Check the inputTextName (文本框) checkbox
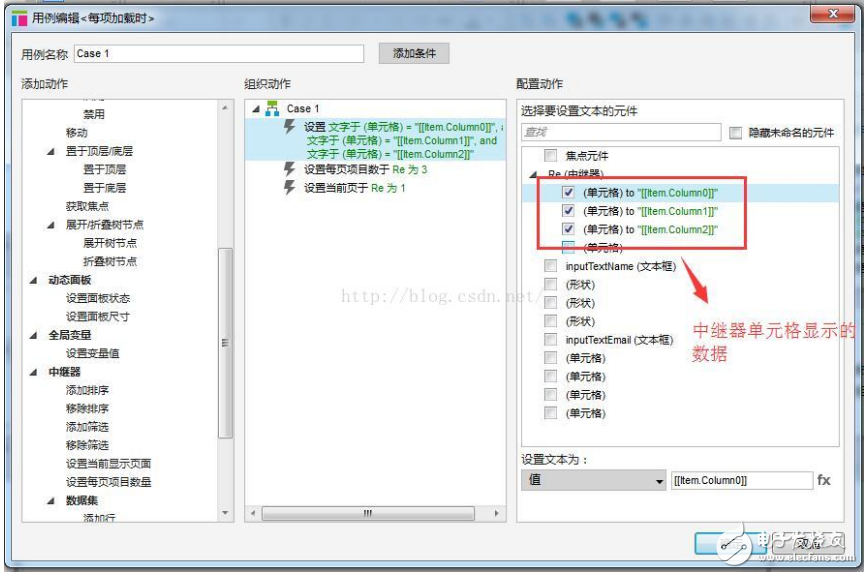 point(550,266)
